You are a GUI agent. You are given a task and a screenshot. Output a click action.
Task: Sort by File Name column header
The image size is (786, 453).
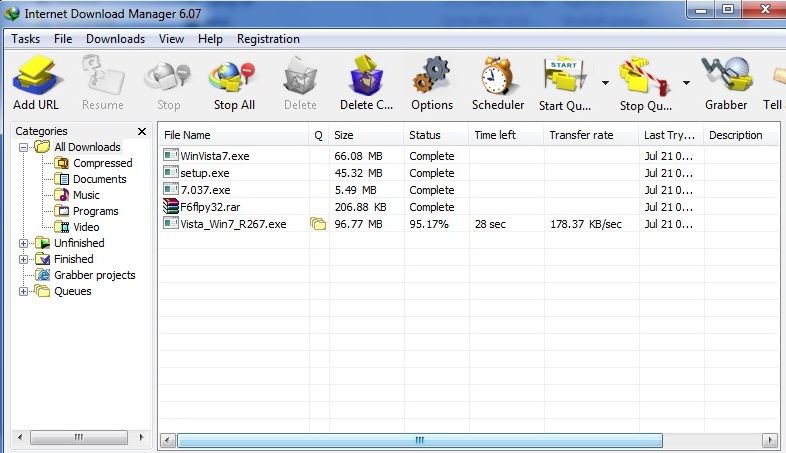click(234, 135)
